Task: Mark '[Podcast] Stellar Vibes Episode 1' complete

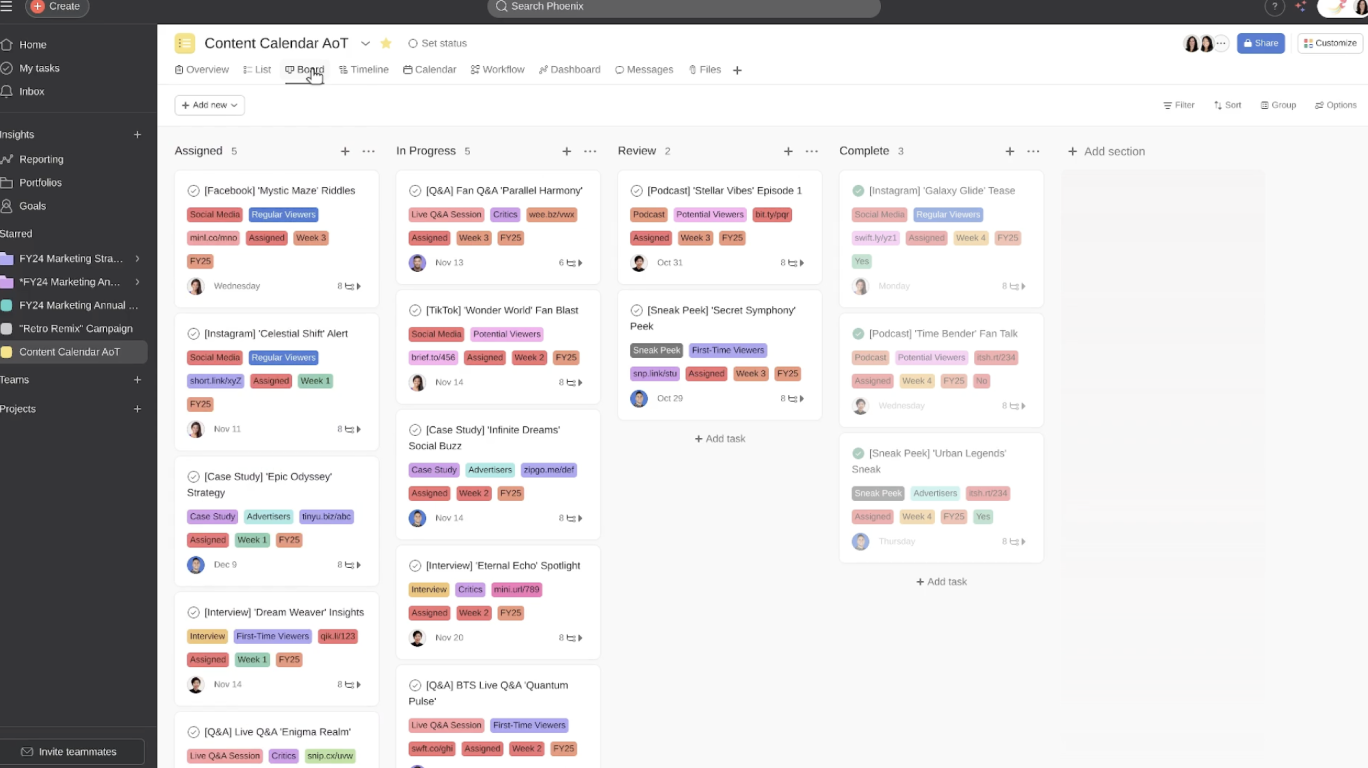Action: (x=638, y=190)
